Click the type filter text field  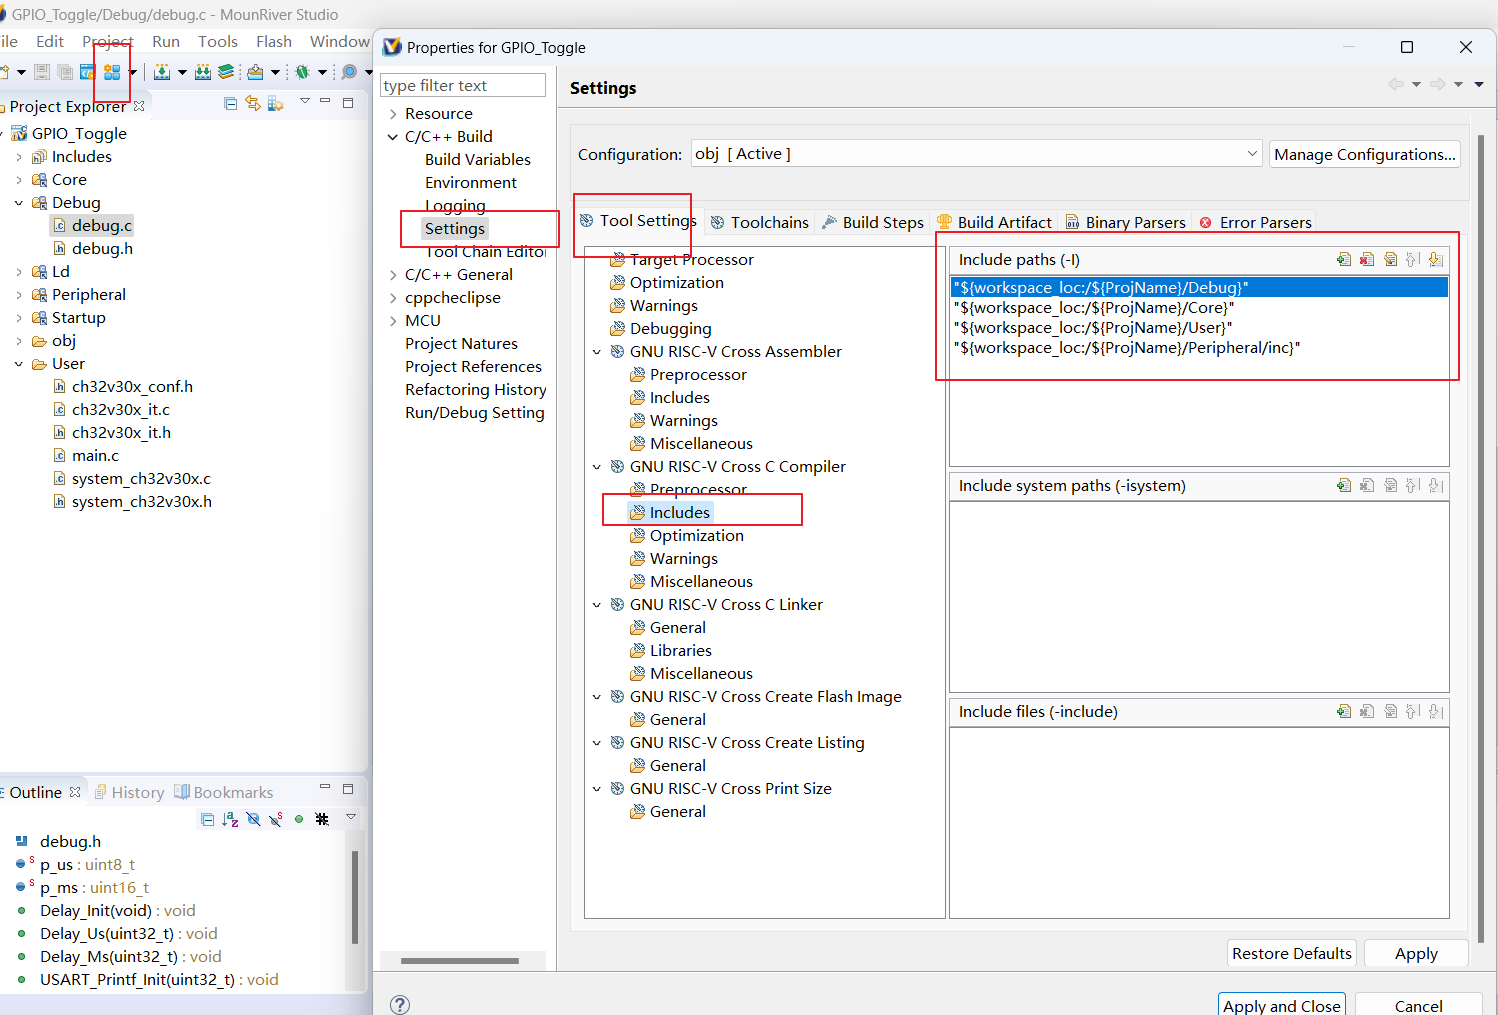(463, 85)
